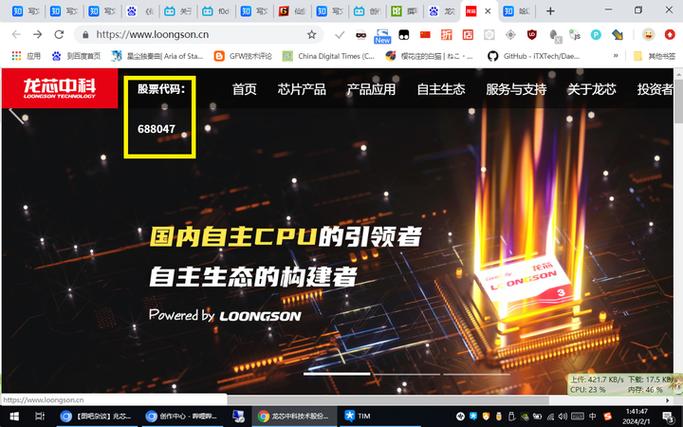
Task: Click the 龙芯中科 Loongson Technology logo
Action: coord(60,88)
